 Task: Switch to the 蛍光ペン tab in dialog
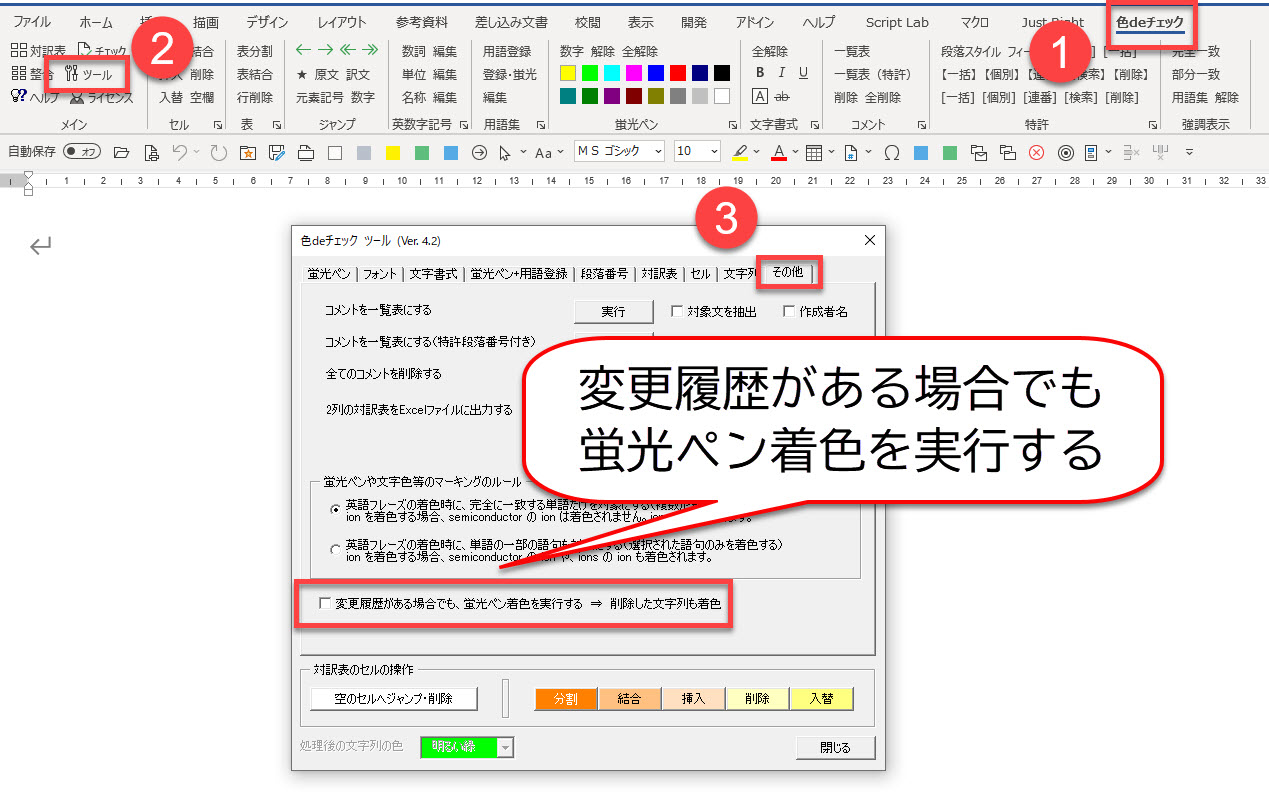[329, 273]
